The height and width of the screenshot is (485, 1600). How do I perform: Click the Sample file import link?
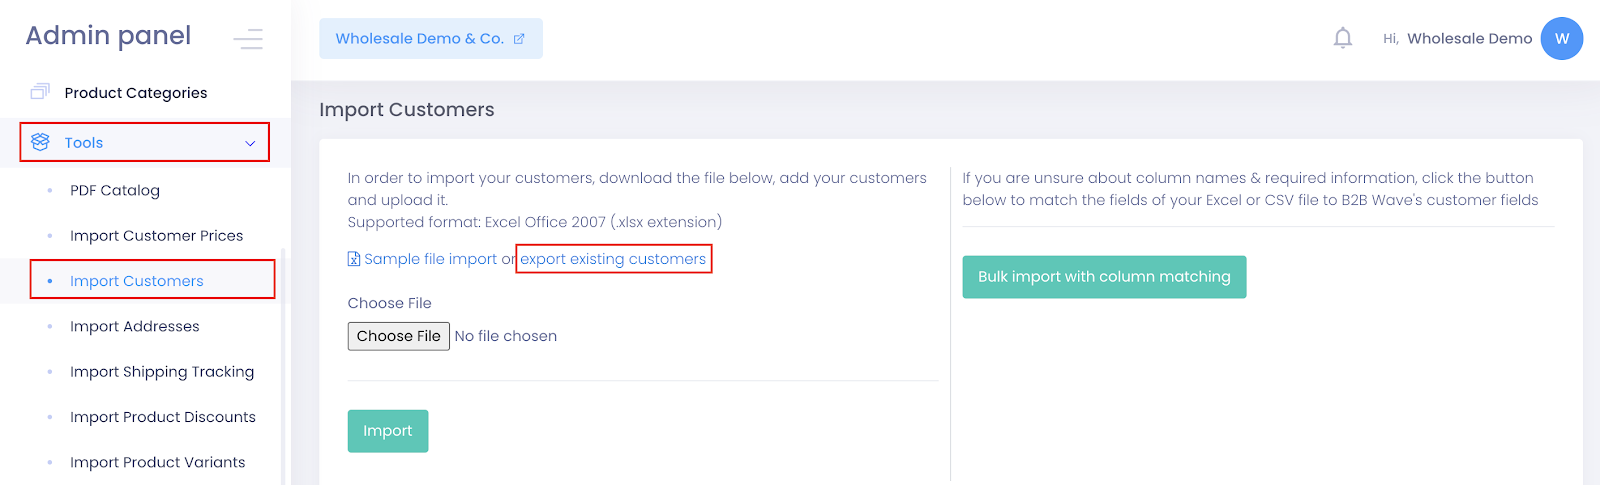tap(430, 259)
